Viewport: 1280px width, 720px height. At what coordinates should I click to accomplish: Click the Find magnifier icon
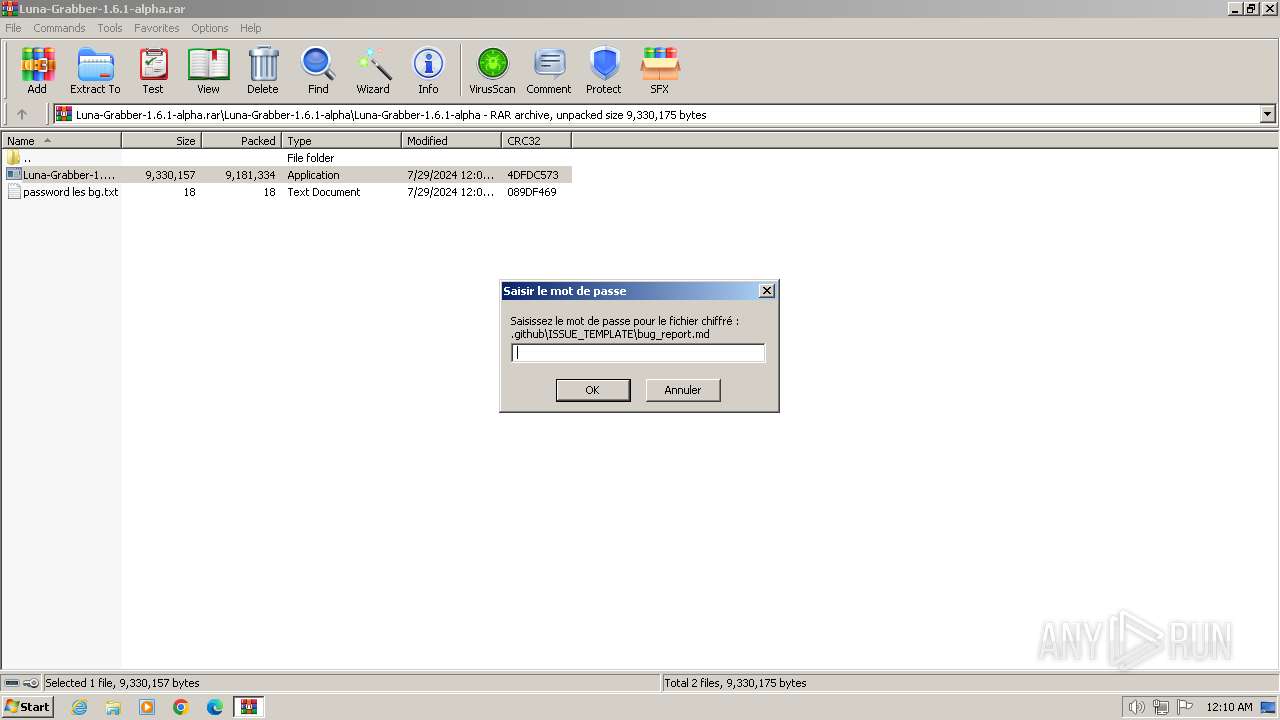[x=318, y=70]
